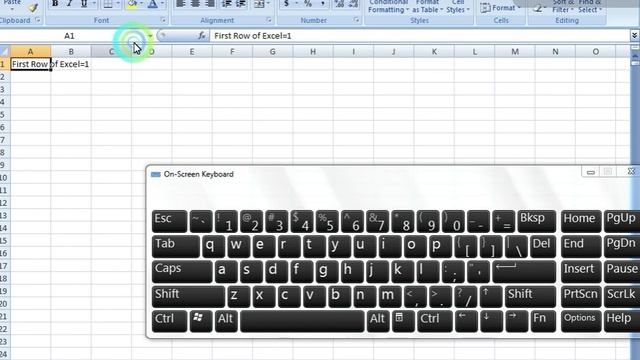Open Cell Styles dropdown
Image resolution: width=640 pixels, height=360 pixels.
coord(458,7)
